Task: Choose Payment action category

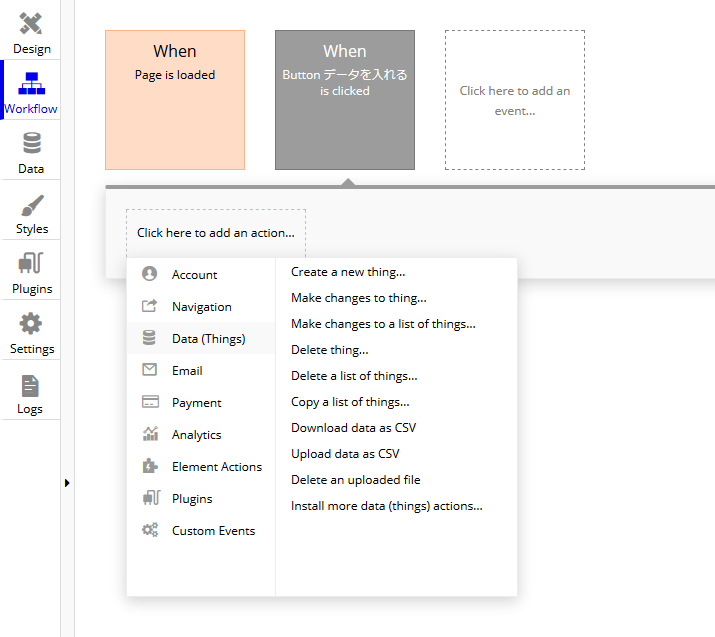Action: 201,402
